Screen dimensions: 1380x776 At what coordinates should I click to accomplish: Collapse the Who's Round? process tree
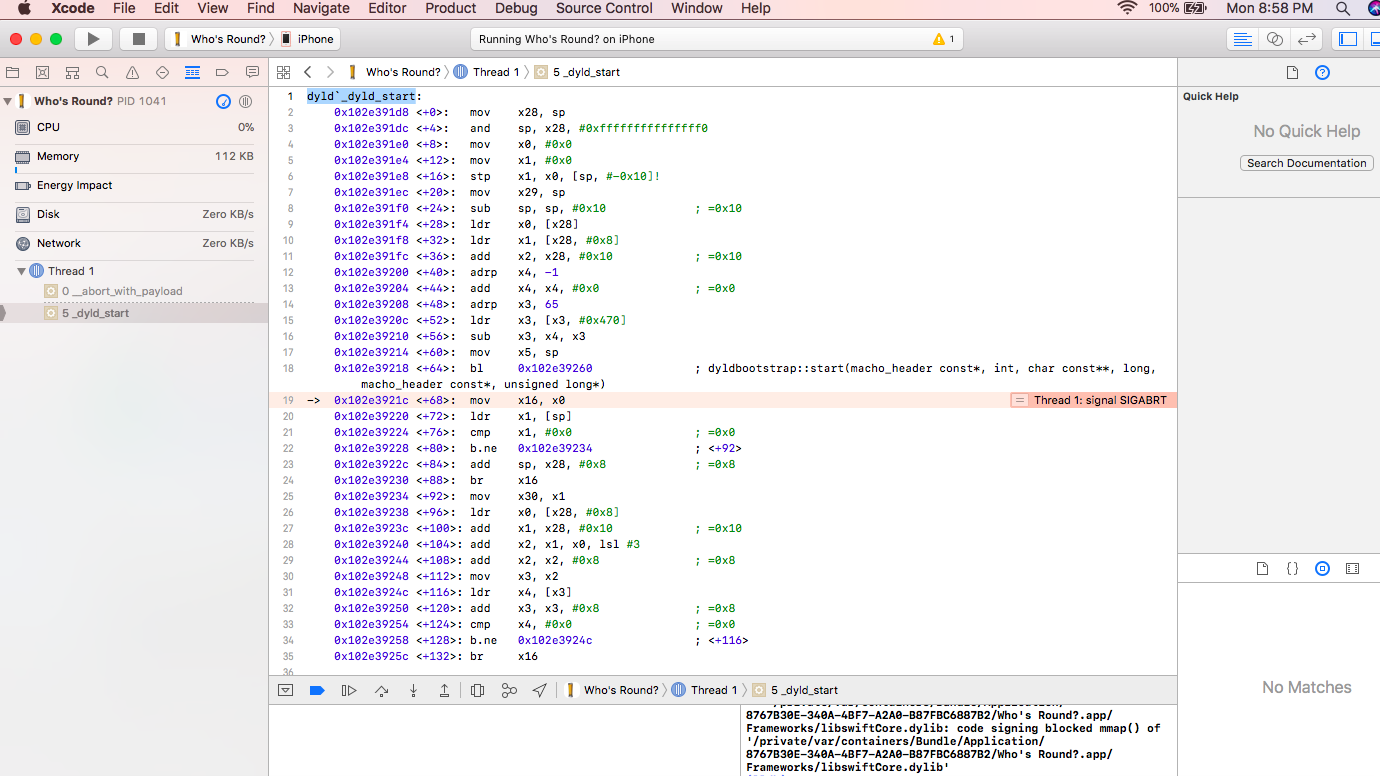(x=8, y=101)
